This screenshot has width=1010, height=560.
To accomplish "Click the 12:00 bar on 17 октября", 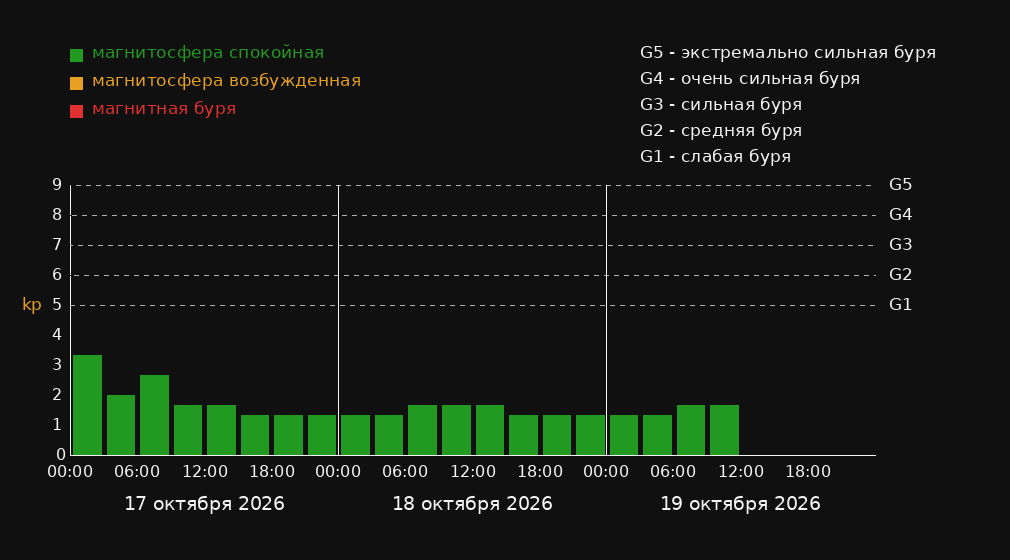I will click(x=222, y=430).
